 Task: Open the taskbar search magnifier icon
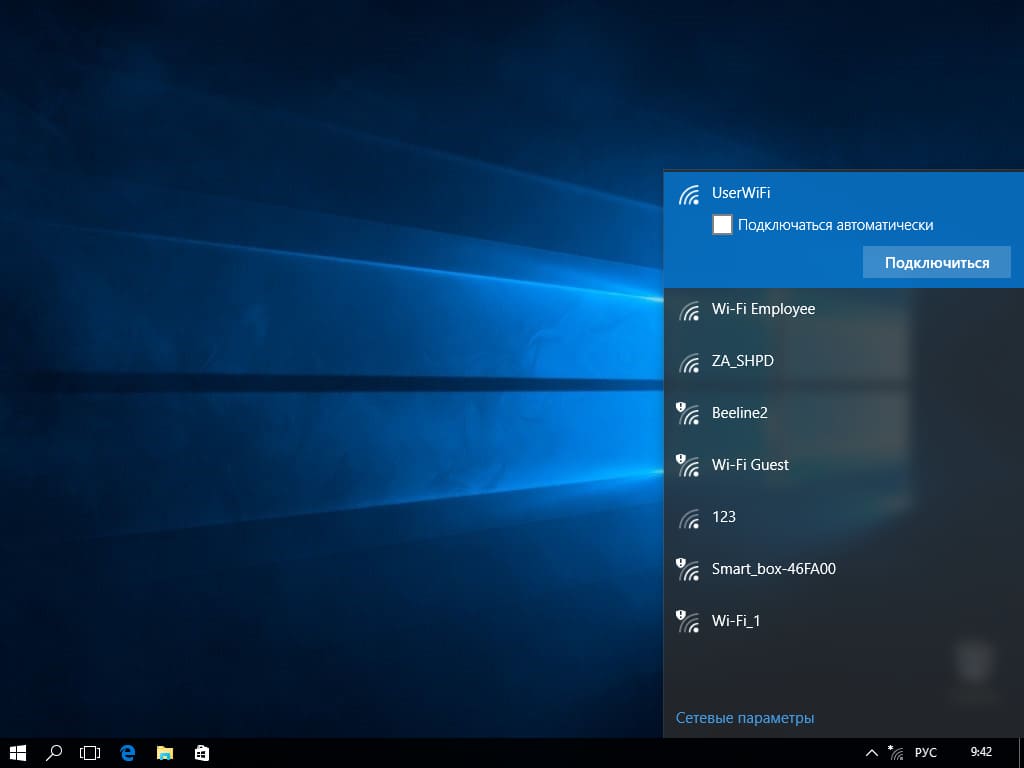(x=55, y=753)
